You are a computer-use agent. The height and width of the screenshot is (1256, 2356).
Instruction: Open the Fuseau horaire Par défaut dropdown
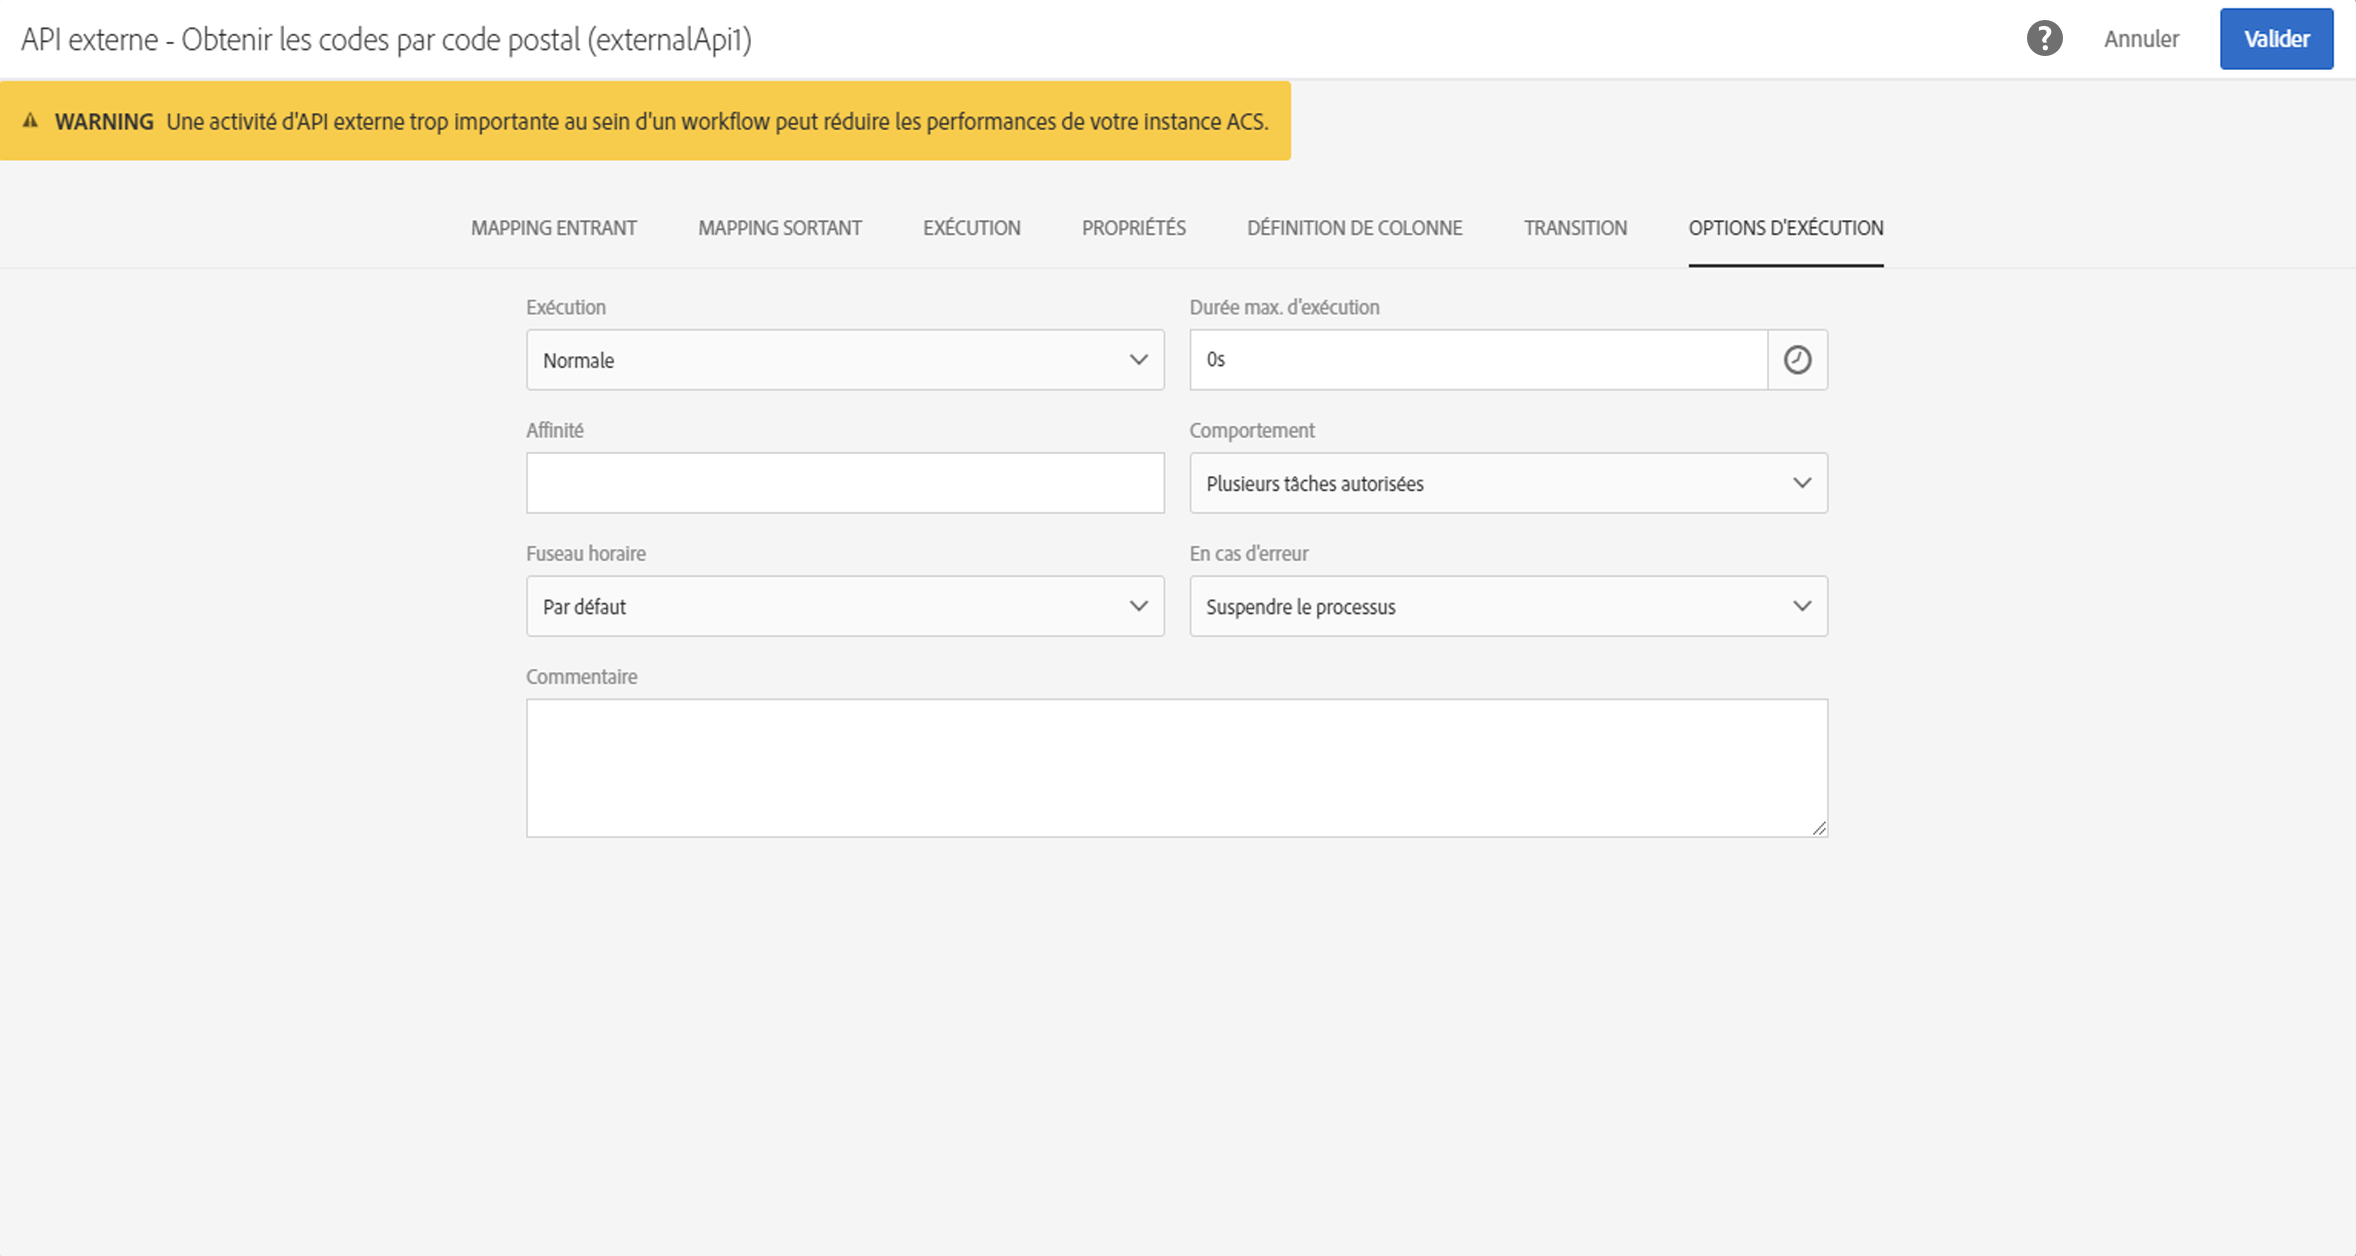coord(844,606)
